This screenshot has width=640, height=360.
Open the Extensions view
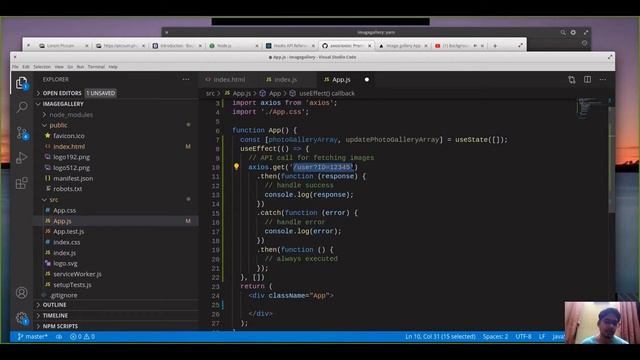pyautogui.click(x=22, y=183)
